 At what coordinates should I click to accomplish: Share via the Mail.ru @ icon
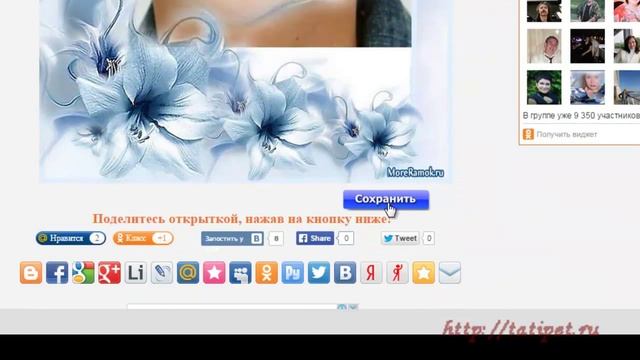[188, 273]
